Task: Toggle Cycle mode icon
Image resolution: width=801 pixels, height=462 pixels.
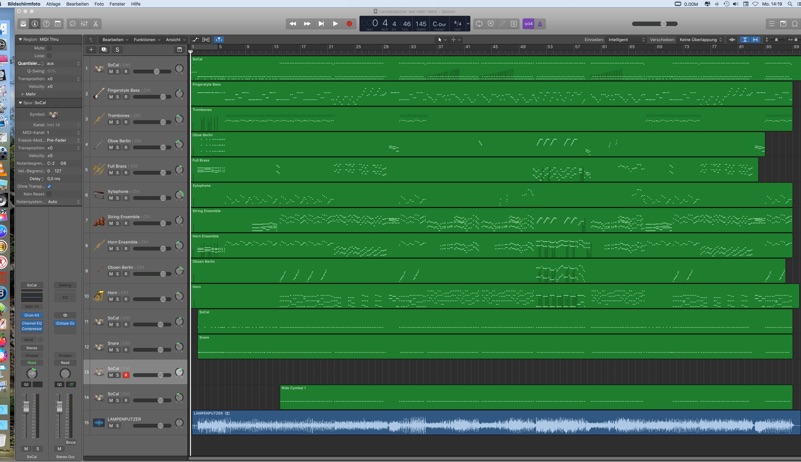Action: click(x=479, y=24)
